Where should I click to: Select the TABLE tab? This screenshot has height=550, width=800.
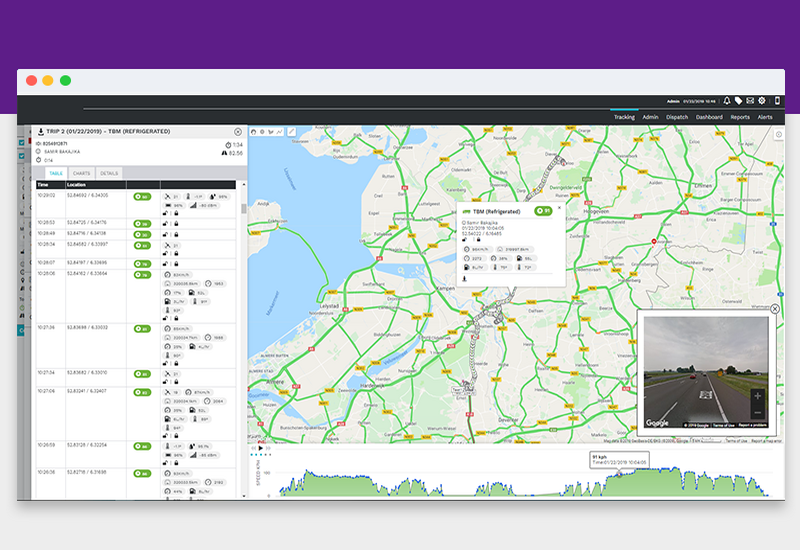(56, 173)
